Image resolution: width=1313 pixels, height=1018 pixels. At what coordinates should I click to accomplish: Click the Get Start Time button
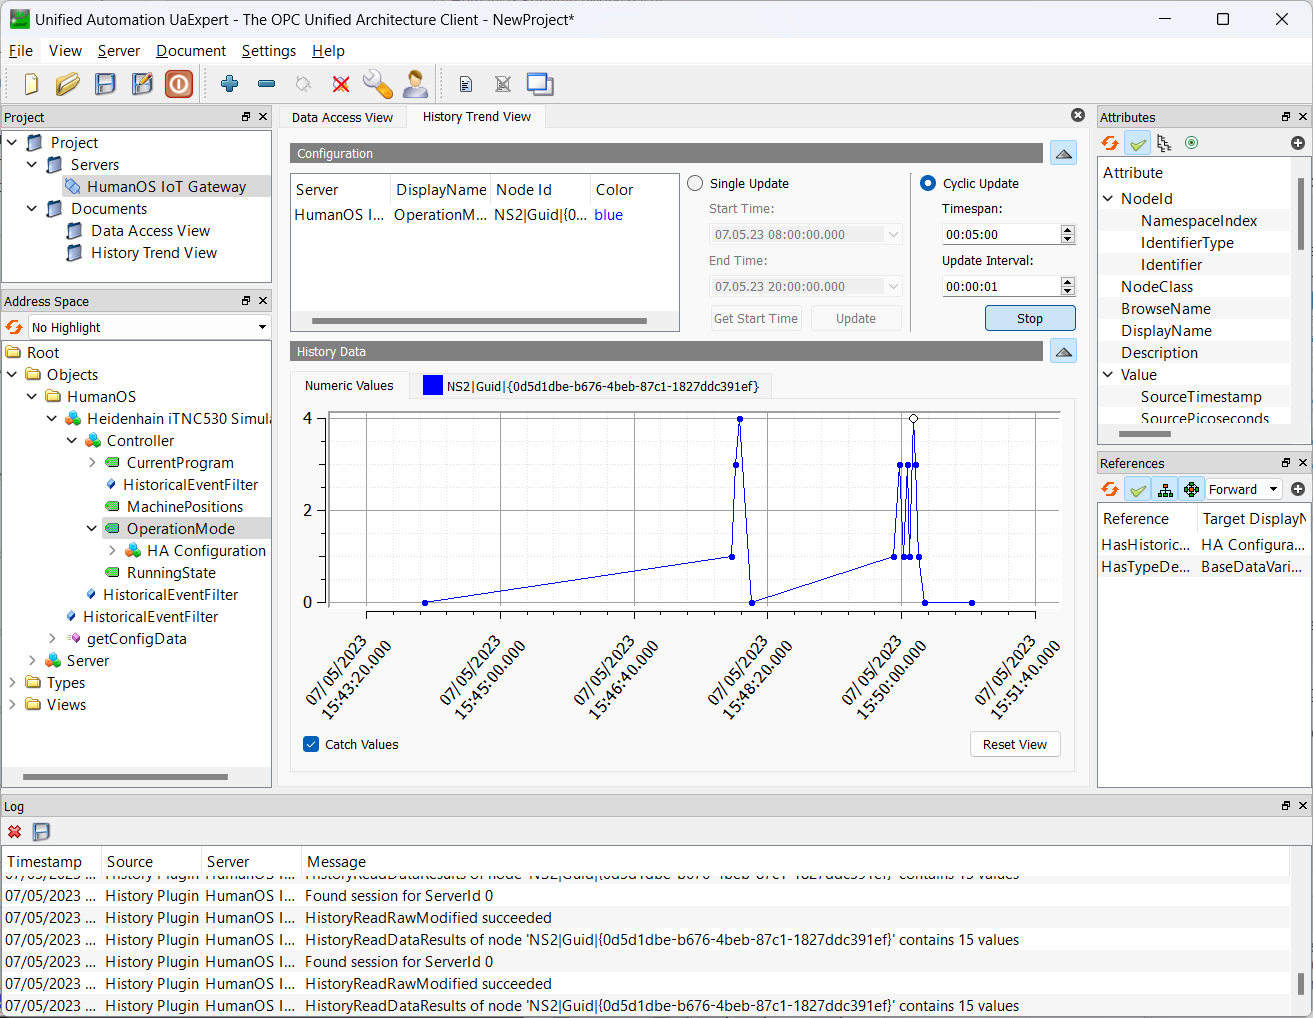pyautogui.click(x=756, y=318)
